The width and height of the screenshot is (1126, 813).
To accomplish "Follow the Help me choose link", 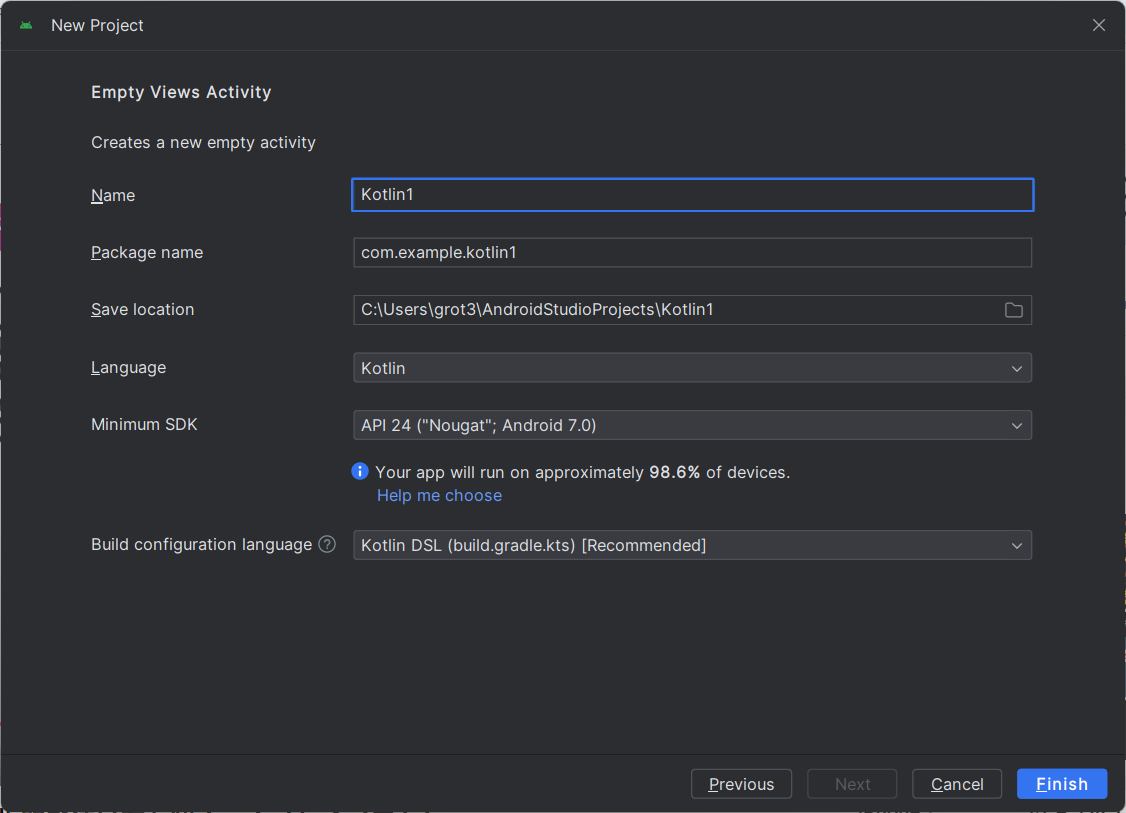I will coord(439,496).
